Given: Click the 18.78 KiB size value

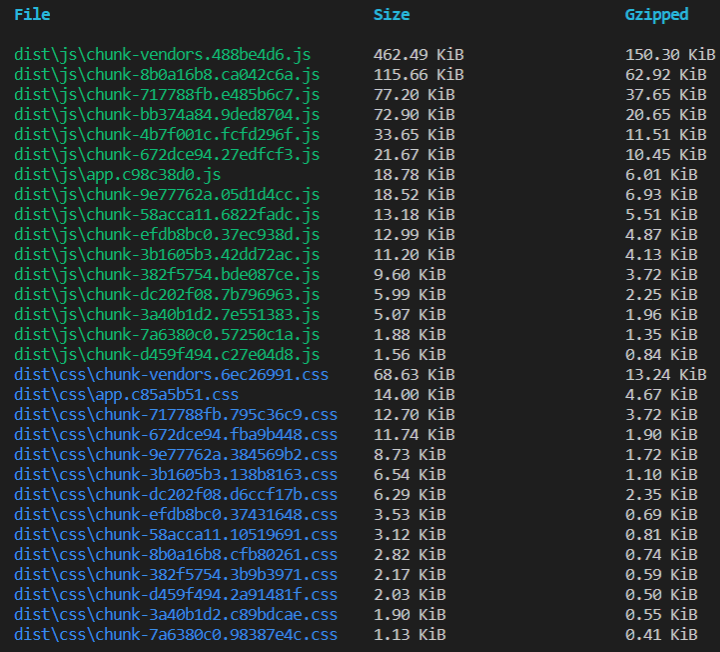Looking at the screenshot, I should tap(414, 174).
